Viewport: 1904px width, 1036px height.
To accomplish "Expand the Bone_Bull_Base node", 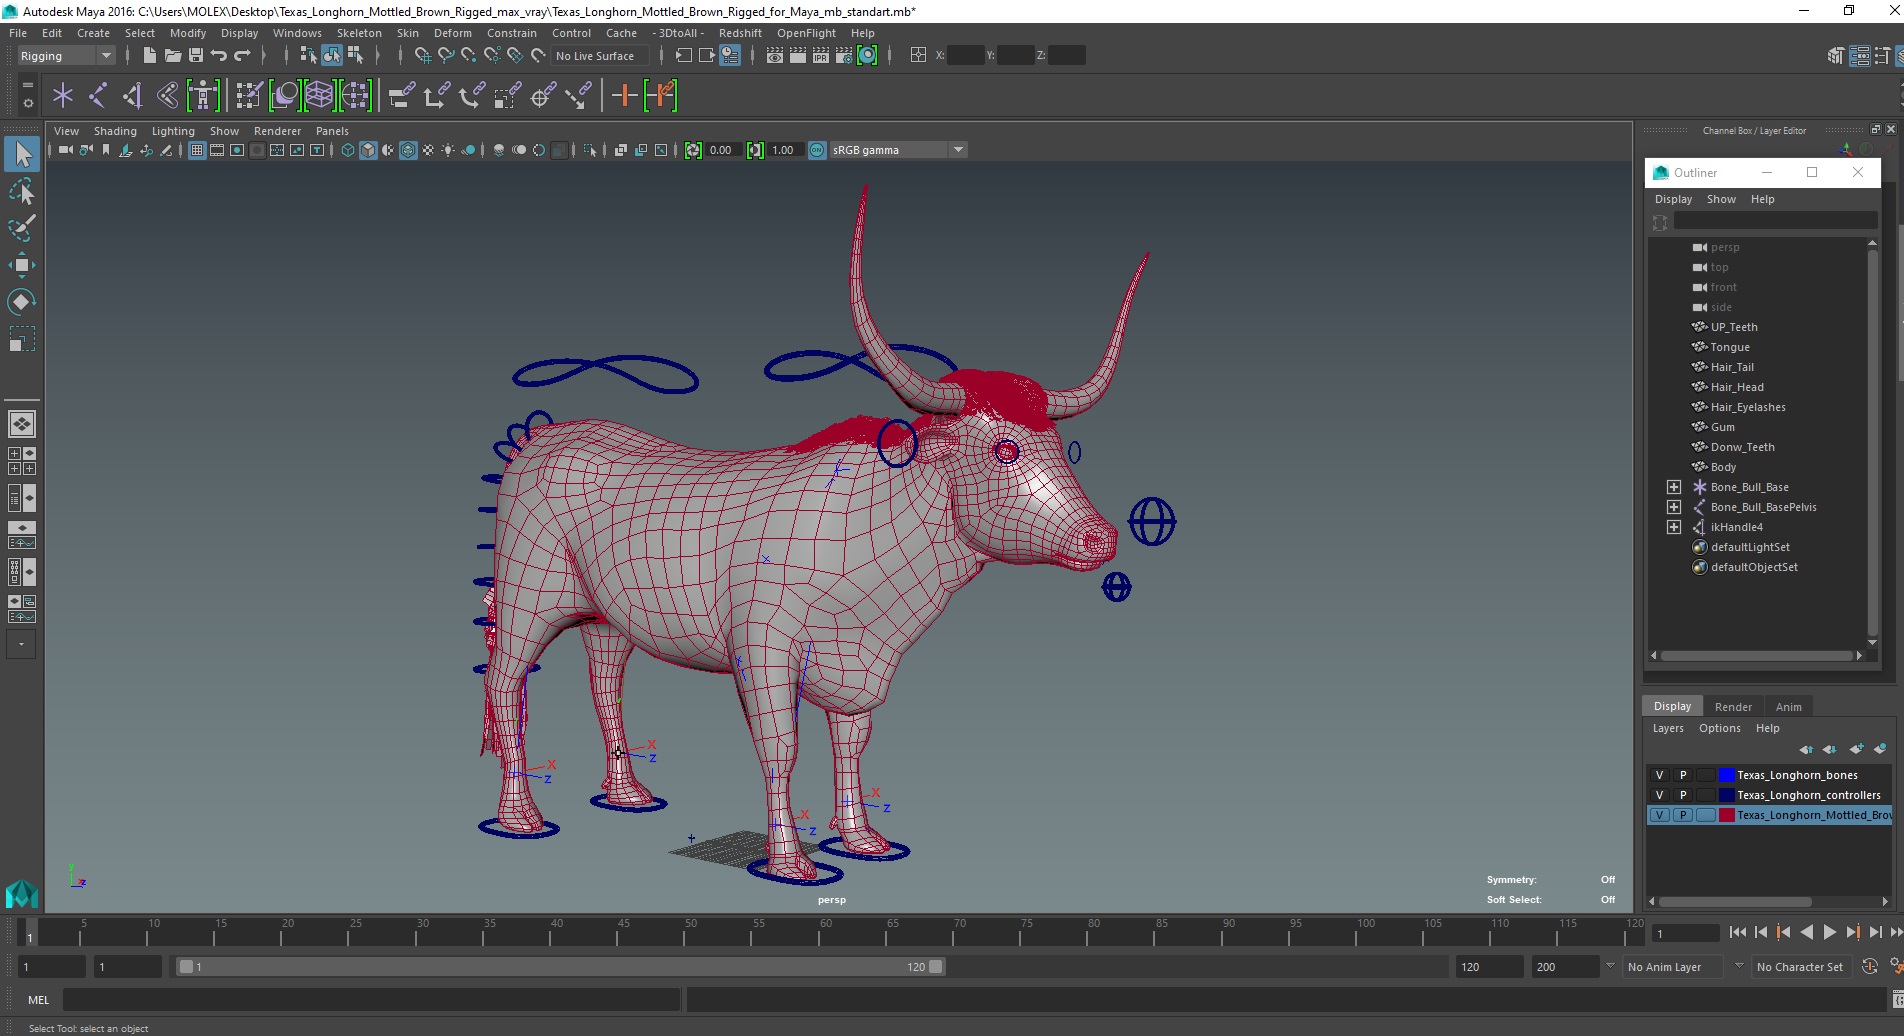I will click(1674, 487).
